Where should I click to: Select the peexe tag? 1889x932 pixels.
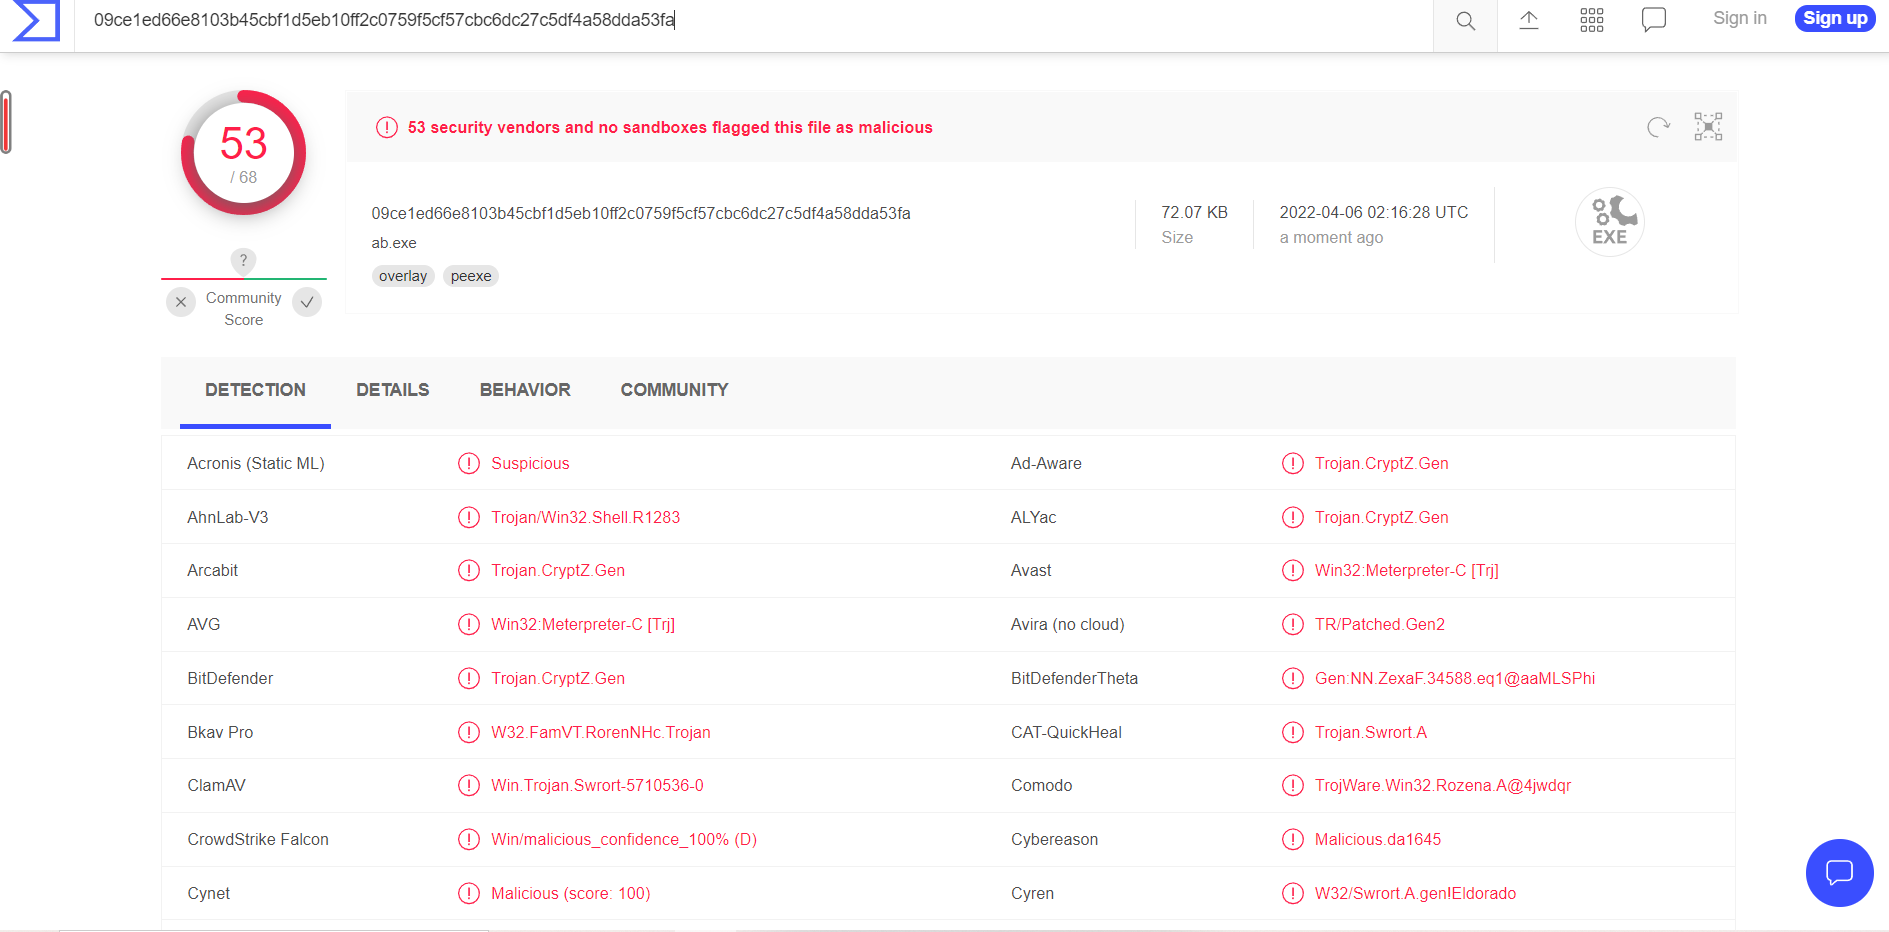click(471, 277)
